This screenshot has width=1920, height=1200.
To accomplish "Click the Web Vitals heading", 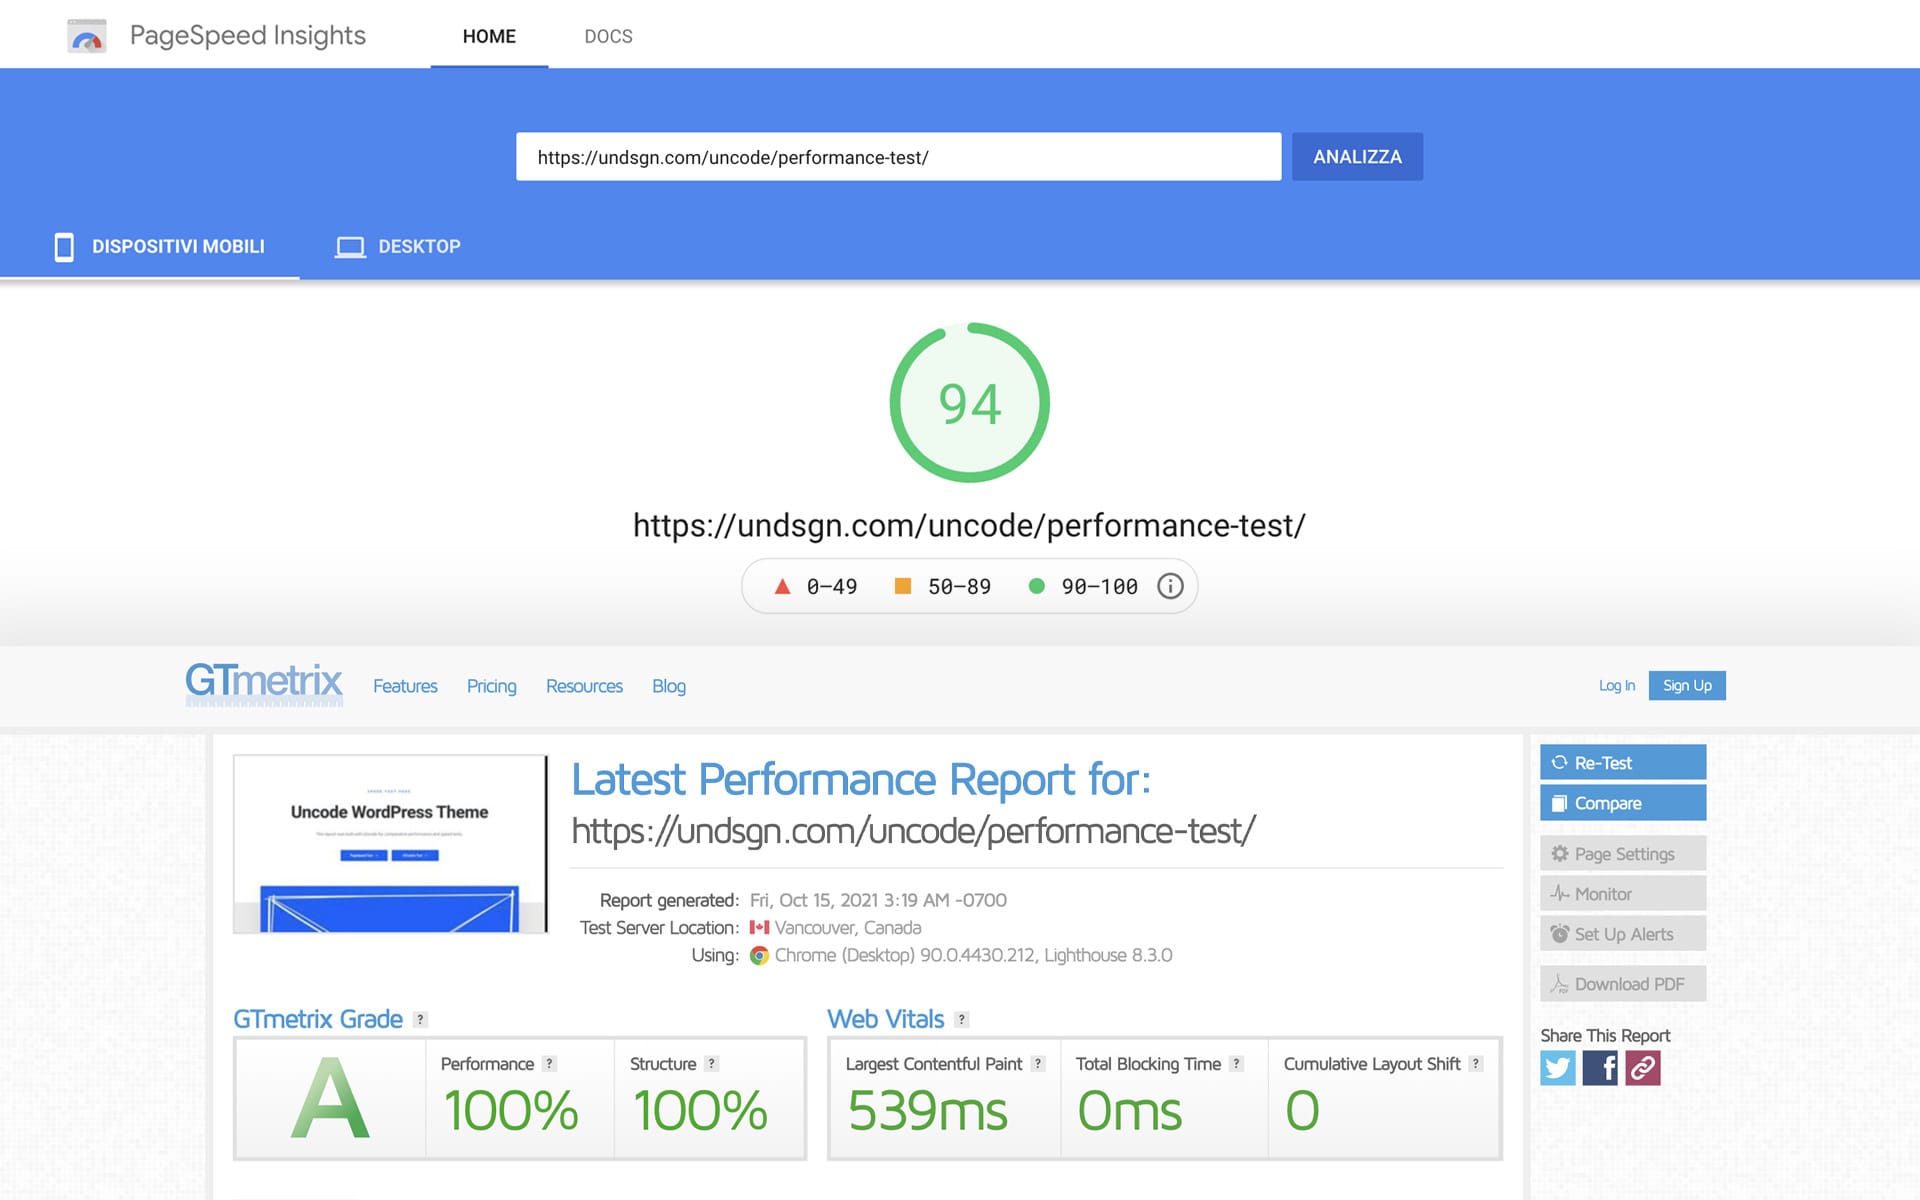I will (x=886, y=1019).
